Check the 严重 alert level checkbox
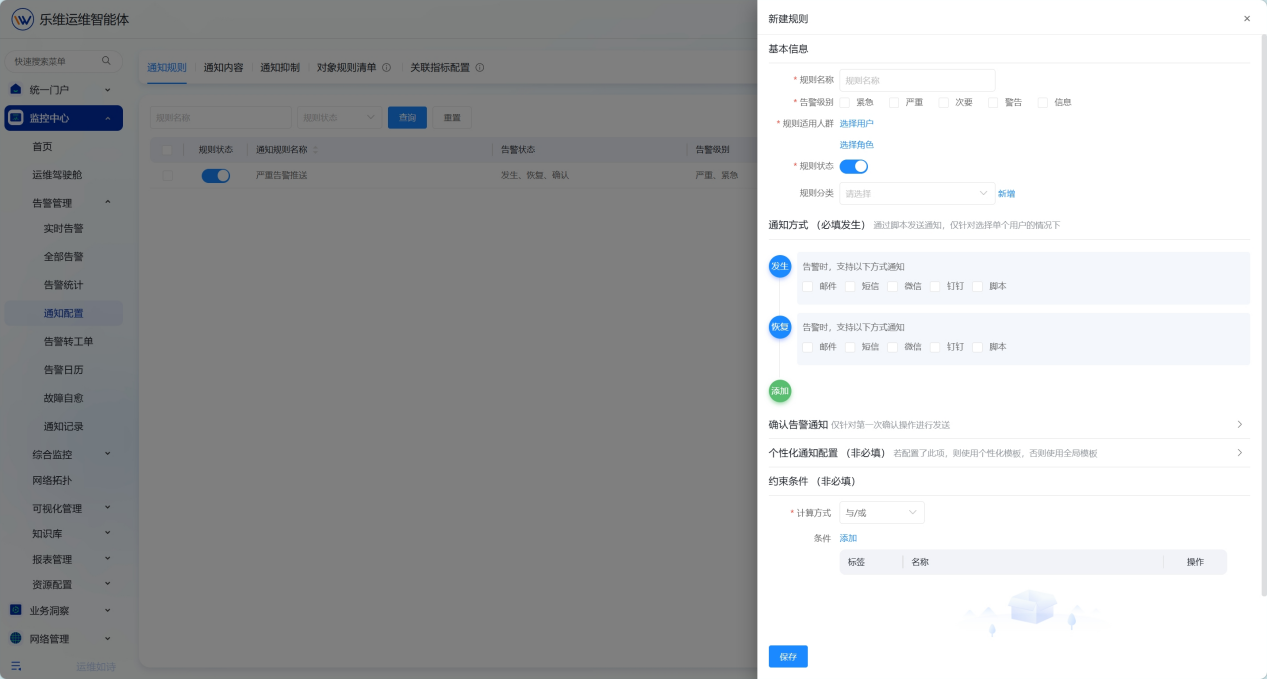 (x=894, y=102)
